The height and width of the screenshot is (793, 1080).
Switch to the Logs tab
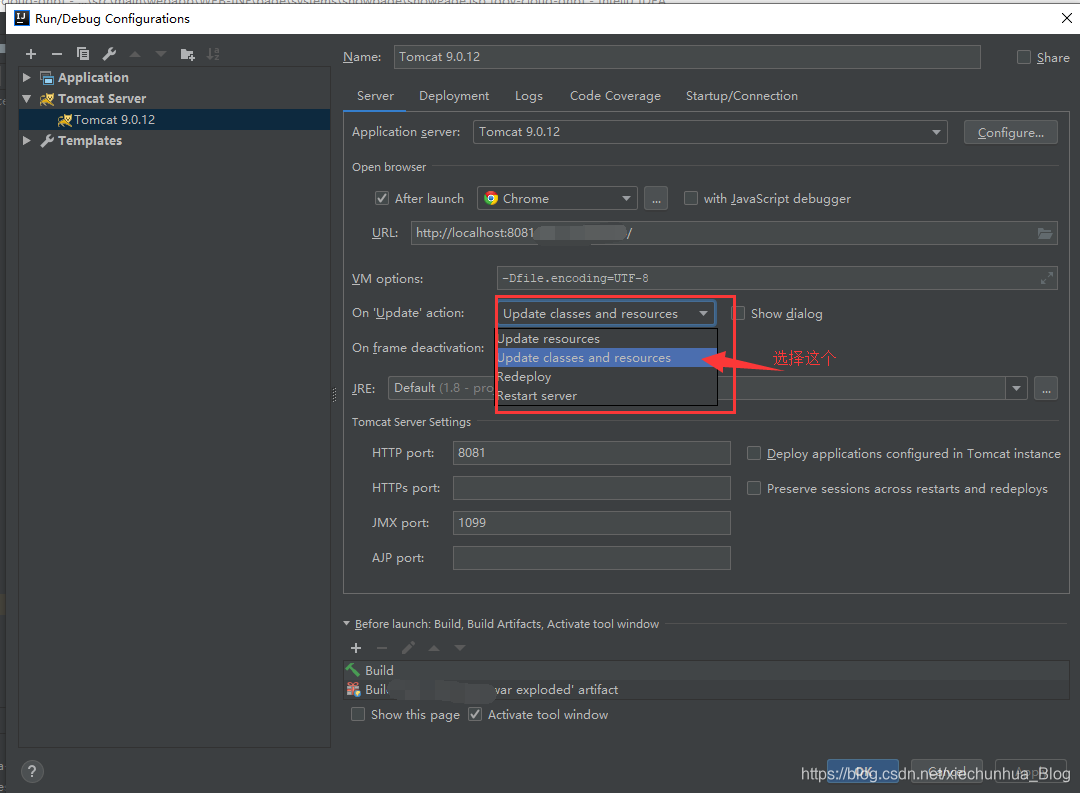point(529,96)
